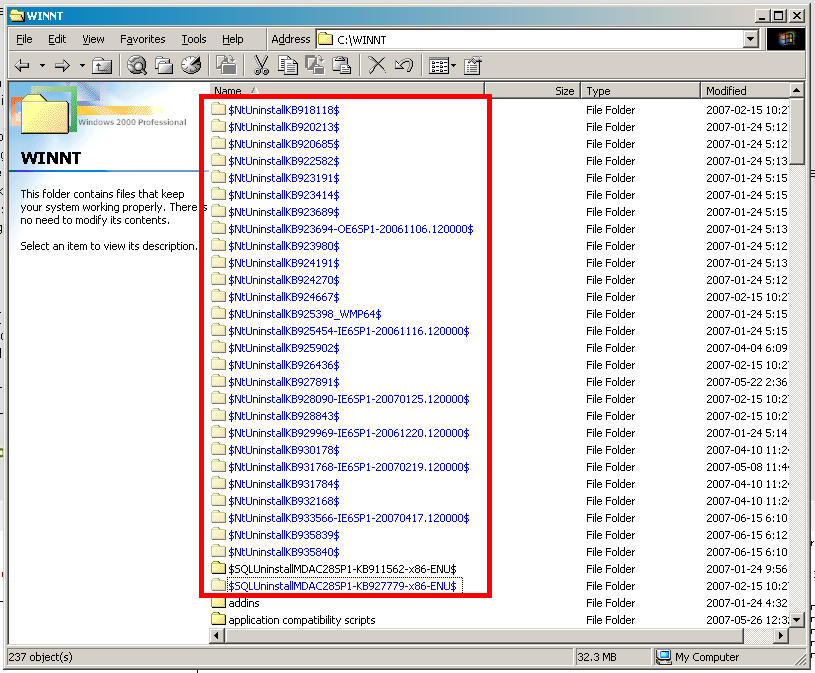Open the Tools menu

pos(193,39)
